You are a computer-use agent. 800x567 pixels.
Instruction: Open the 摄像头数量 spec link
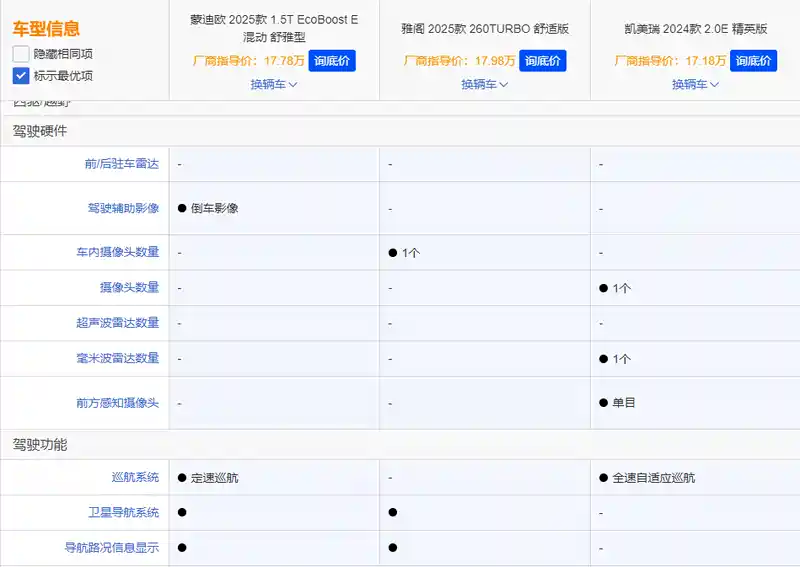130,287
